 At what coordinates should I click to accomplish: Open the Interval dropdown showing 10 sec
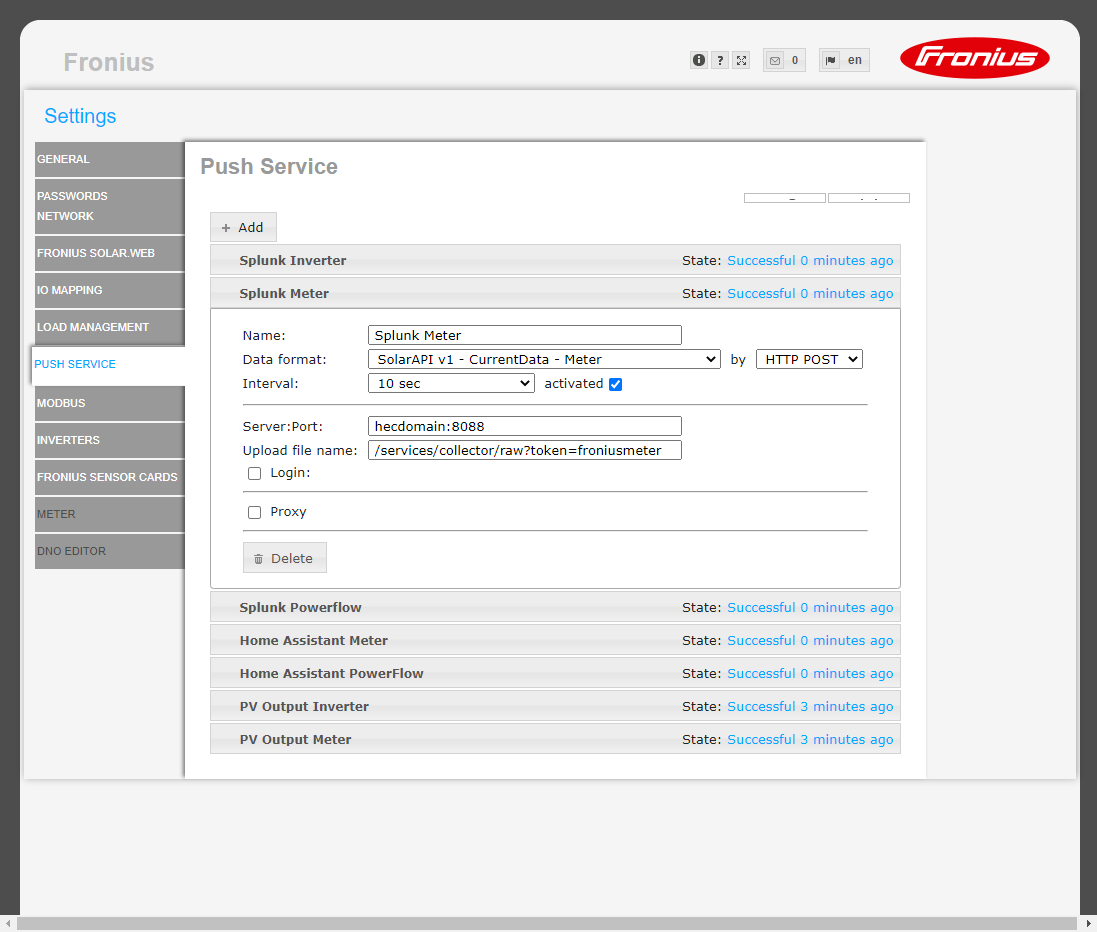451,383
